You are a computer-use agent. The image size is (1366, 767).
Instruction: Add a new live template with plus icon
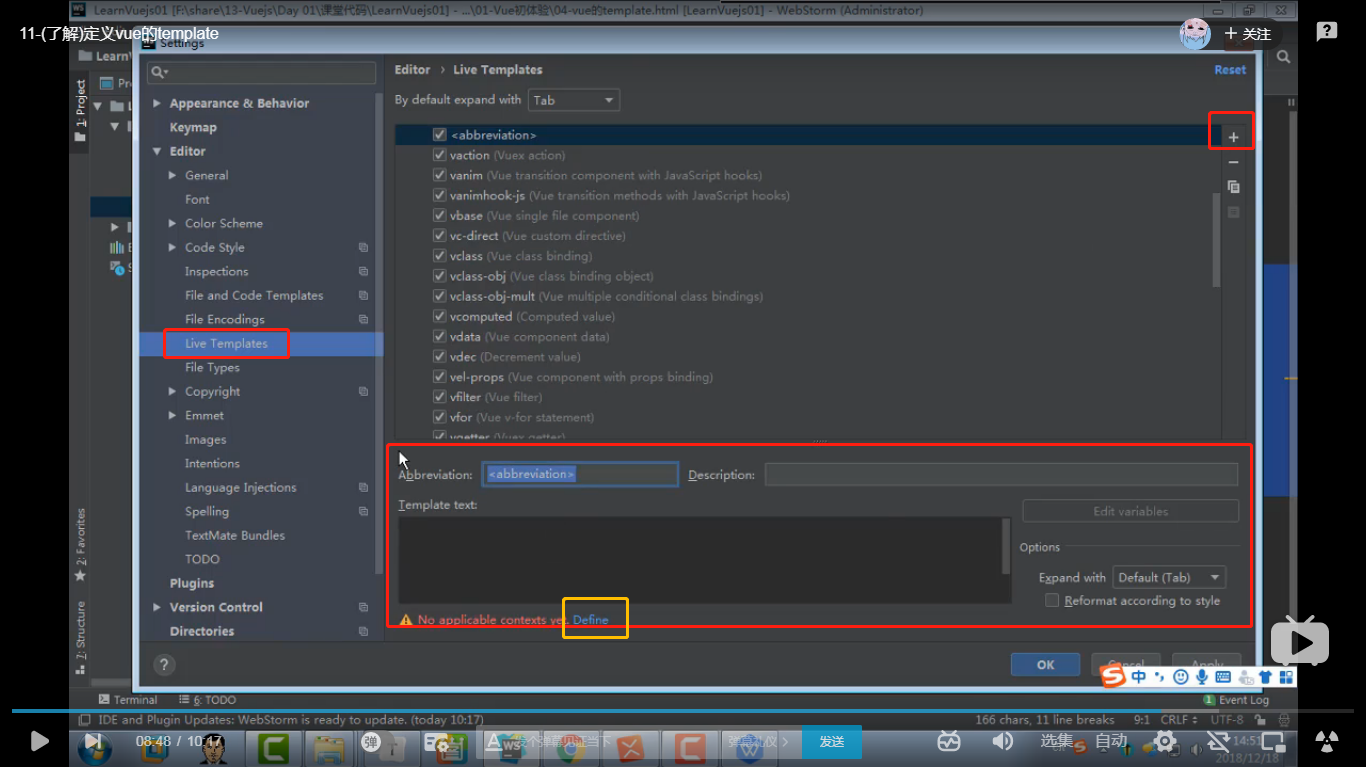1233,137
